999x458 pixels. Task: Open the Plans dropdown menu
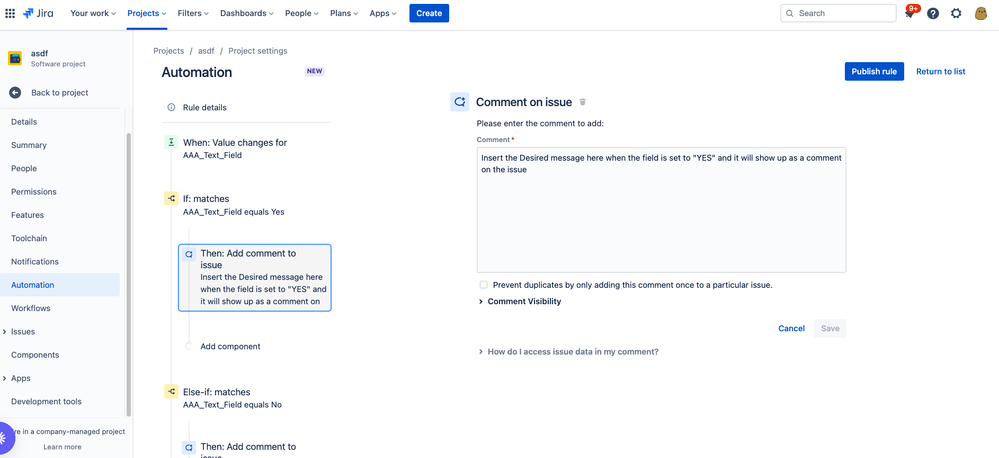tap(344, 13)
